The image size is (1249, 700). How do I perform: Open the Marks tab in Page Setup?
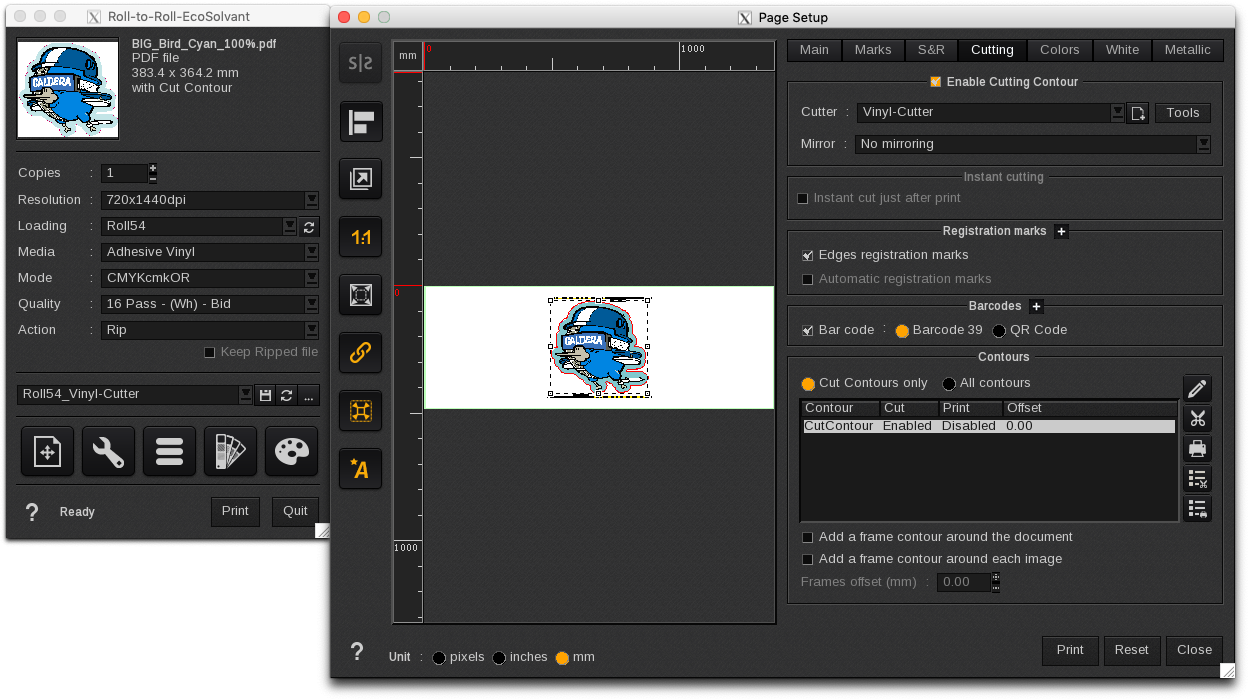(873, 49)
